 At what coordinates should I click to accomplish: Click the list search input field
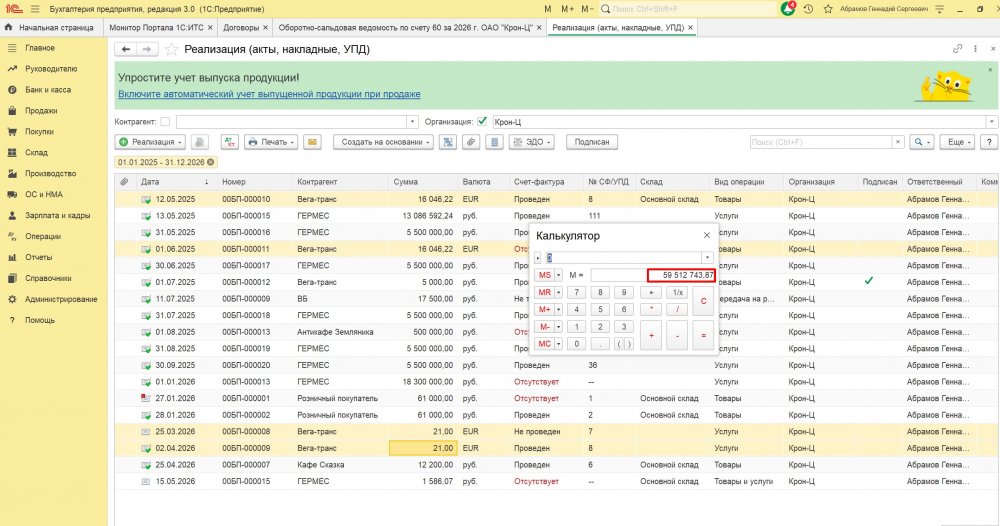pyautogui.click(x=821, y=142)
